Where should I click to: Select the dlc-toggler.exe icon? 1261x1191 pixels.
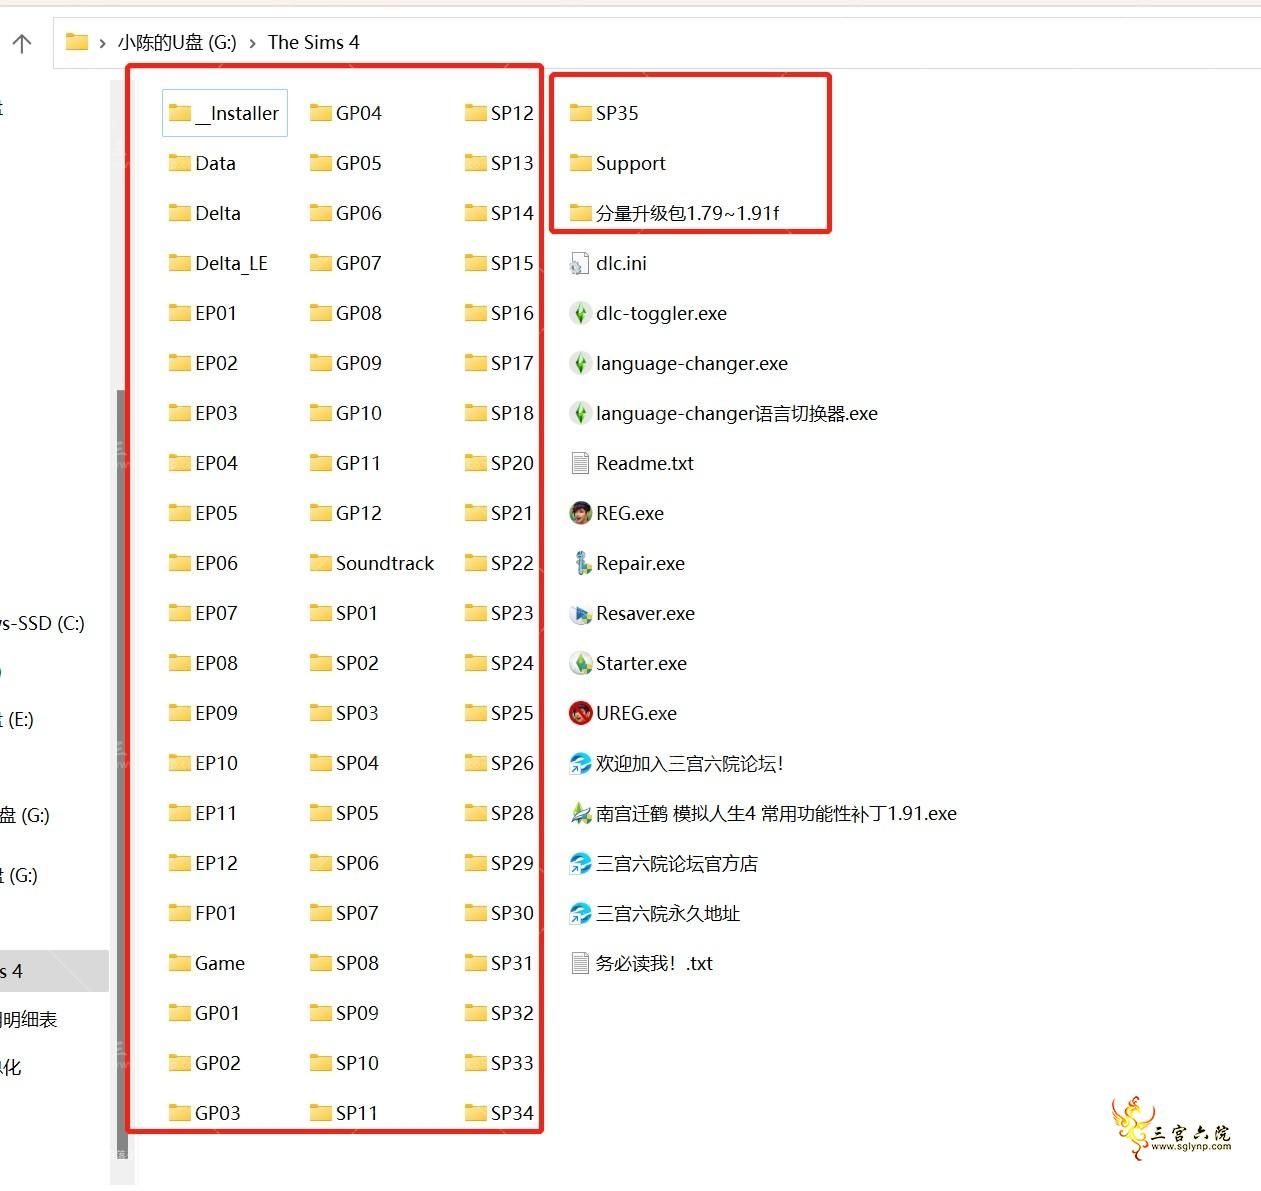tap(580, 313)
